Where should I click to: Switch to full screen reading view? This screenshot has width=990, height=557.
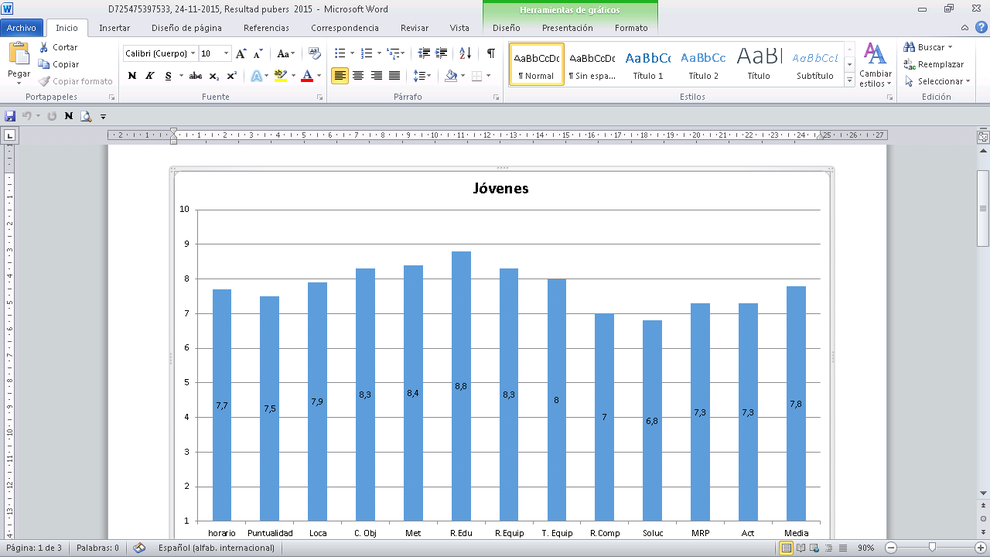point(800,548)
